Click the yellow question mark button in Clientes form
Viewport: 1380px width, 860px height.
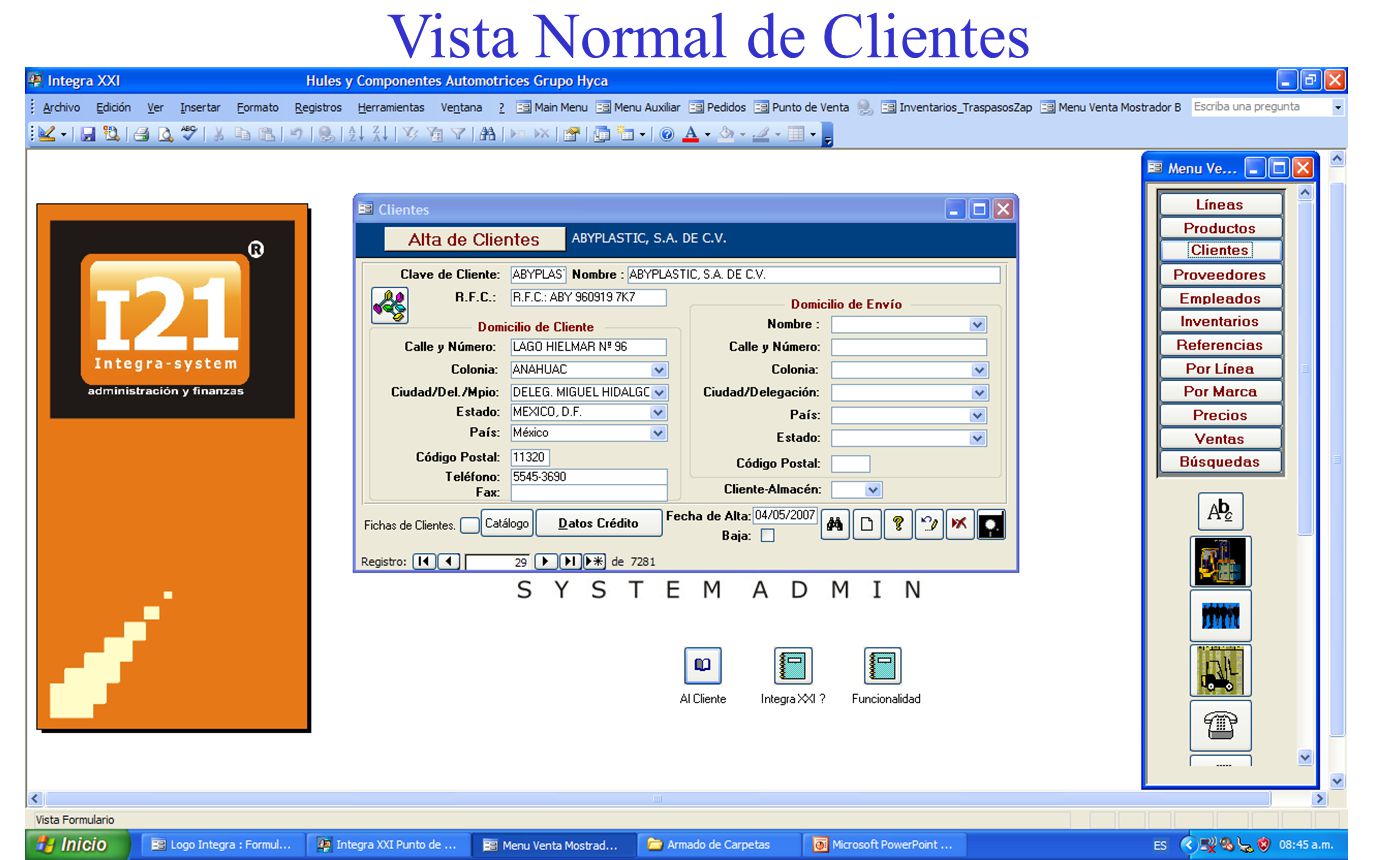tap(898, 524)
